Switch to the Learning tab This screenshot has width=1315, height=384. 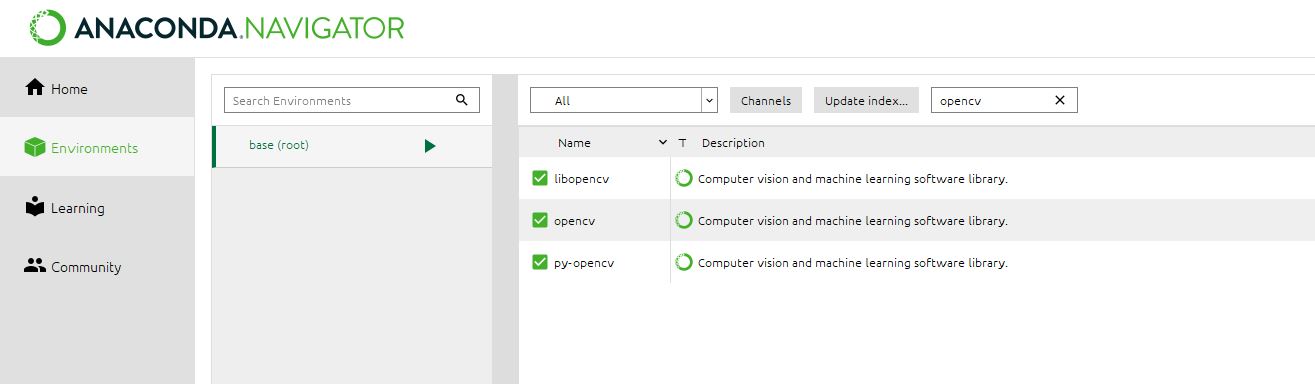pyautogui.click(x=97, y=207)
